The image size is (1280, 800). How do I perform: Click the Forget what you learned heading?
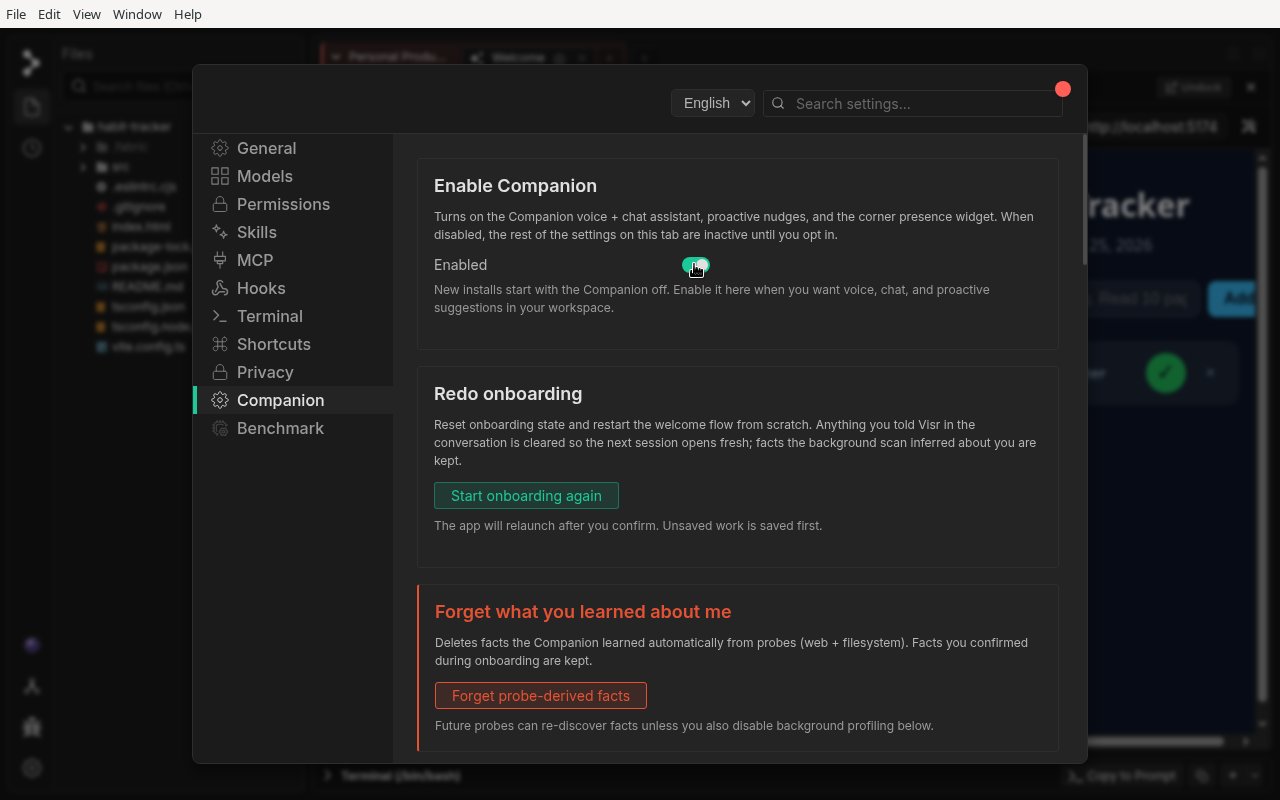coord(583,612)
